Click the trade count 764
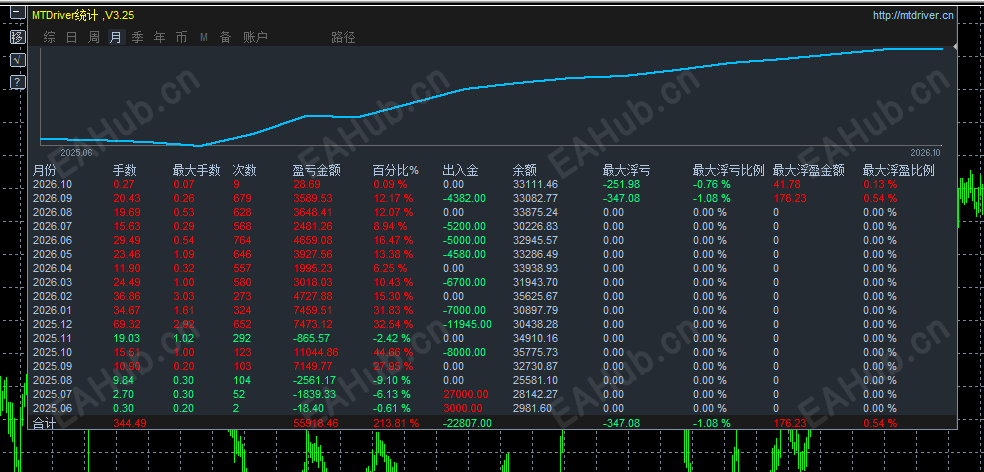984x472 pixels. tap(242, 240)
